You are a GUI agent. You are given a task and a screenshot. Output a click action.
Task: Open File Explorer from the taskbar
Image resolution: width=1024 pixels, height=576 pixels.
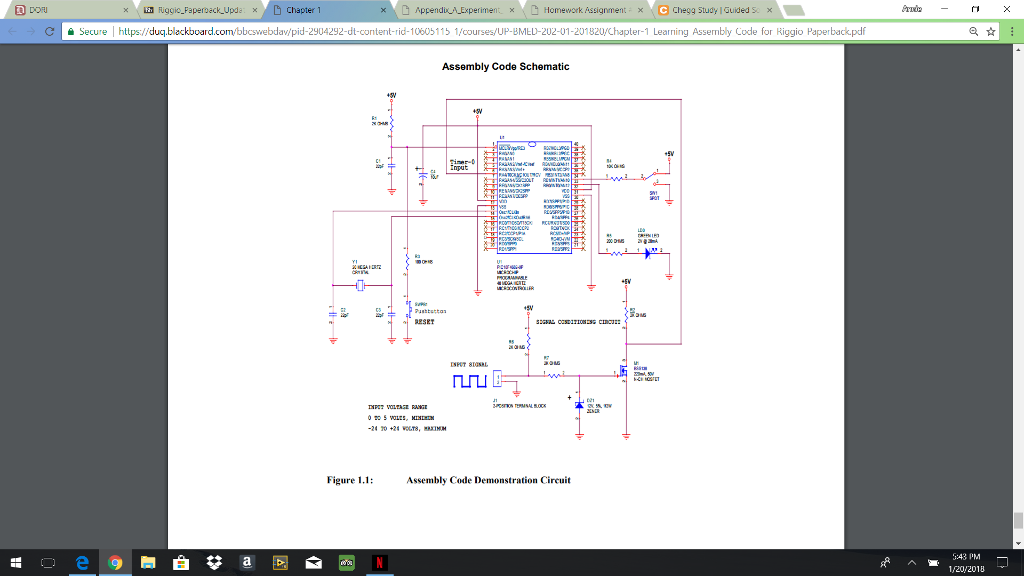tap(147, 563)
